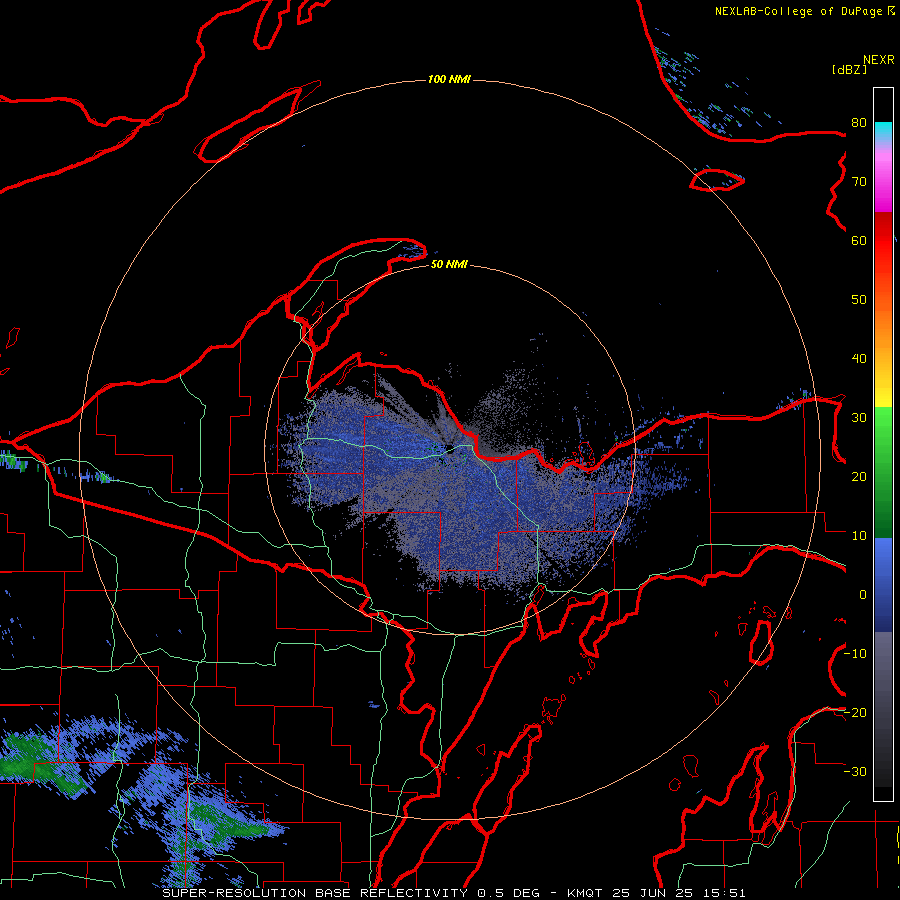Click the dBZ units label above the scale
The image size is (900, 900).
tap(849, 69)
